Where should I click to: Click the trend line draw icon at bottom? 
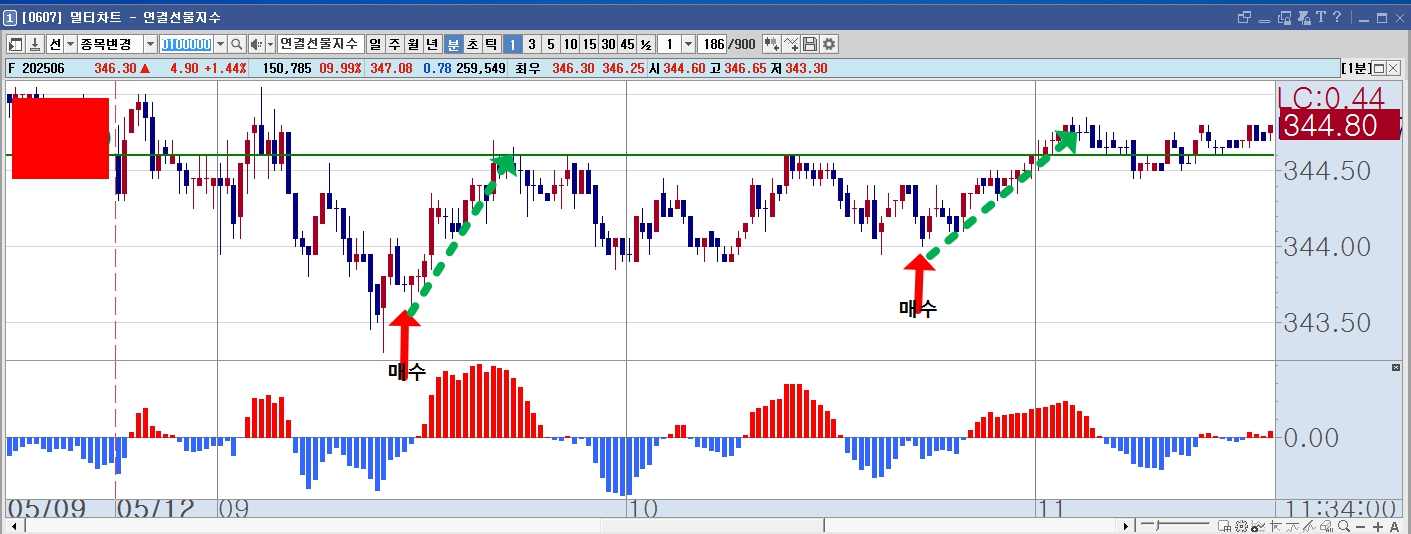[1292, 526]
